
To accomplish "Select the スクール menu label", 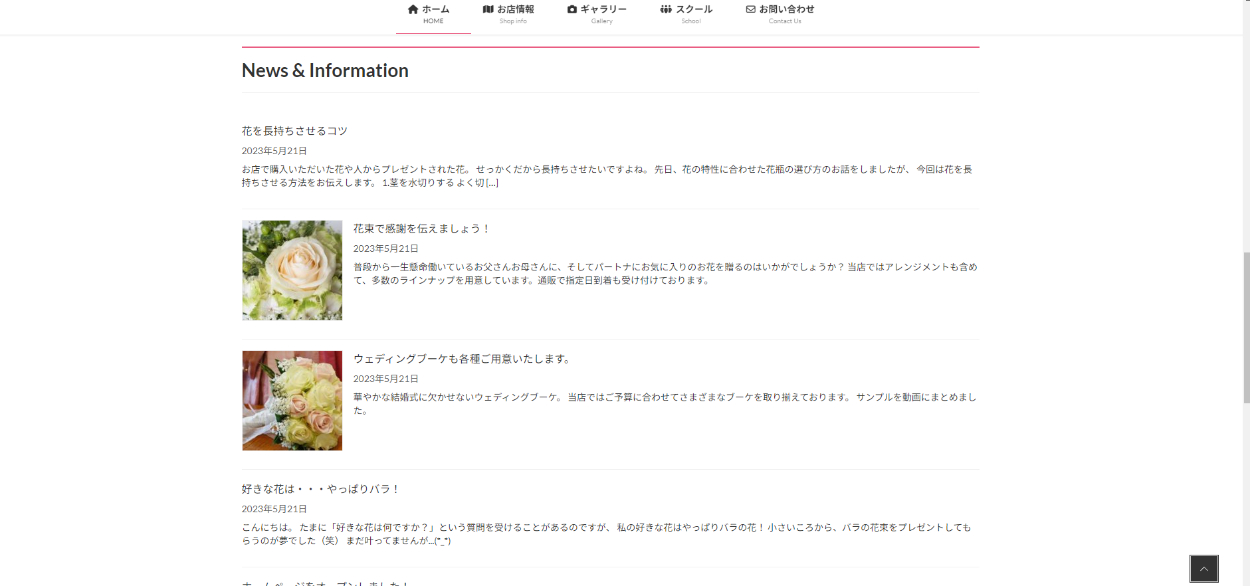I will click(x=694, y=9).
